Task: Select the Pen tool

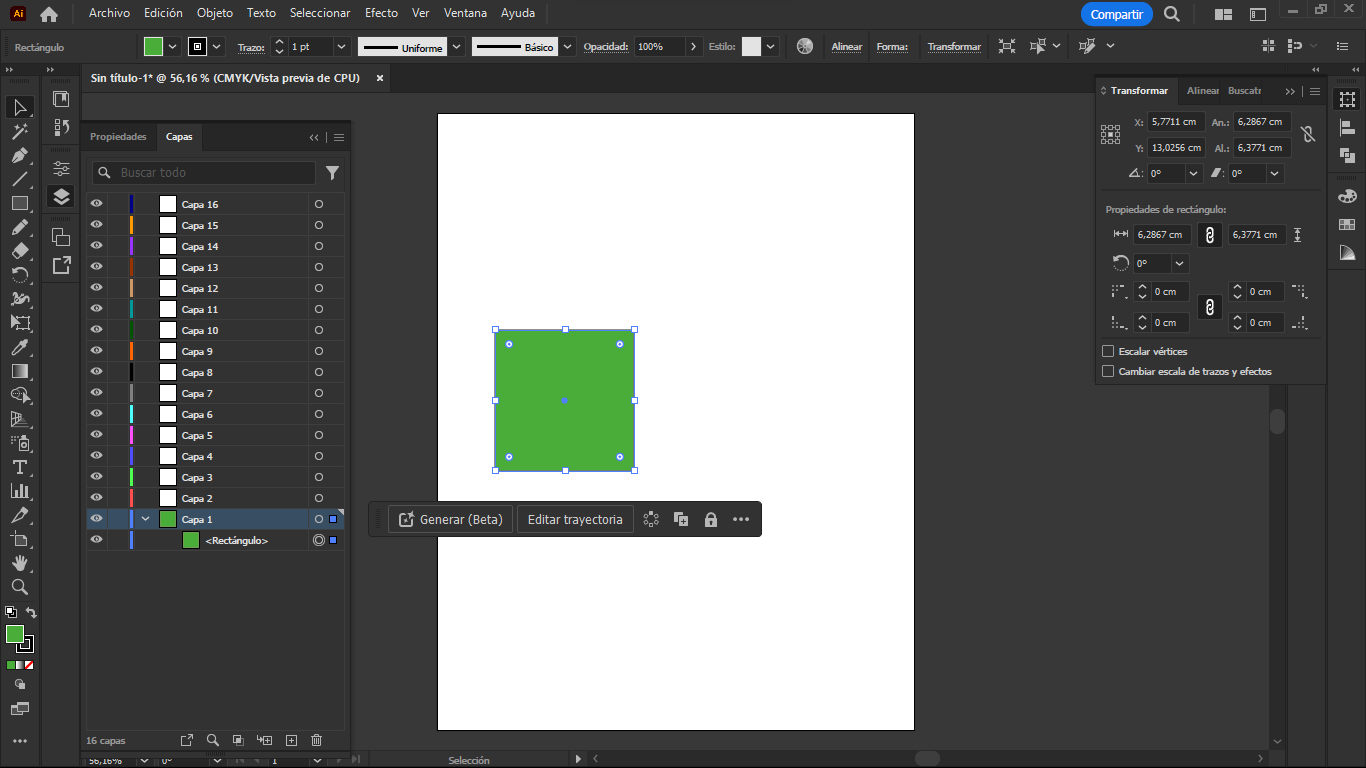Action: pos(20,156)
